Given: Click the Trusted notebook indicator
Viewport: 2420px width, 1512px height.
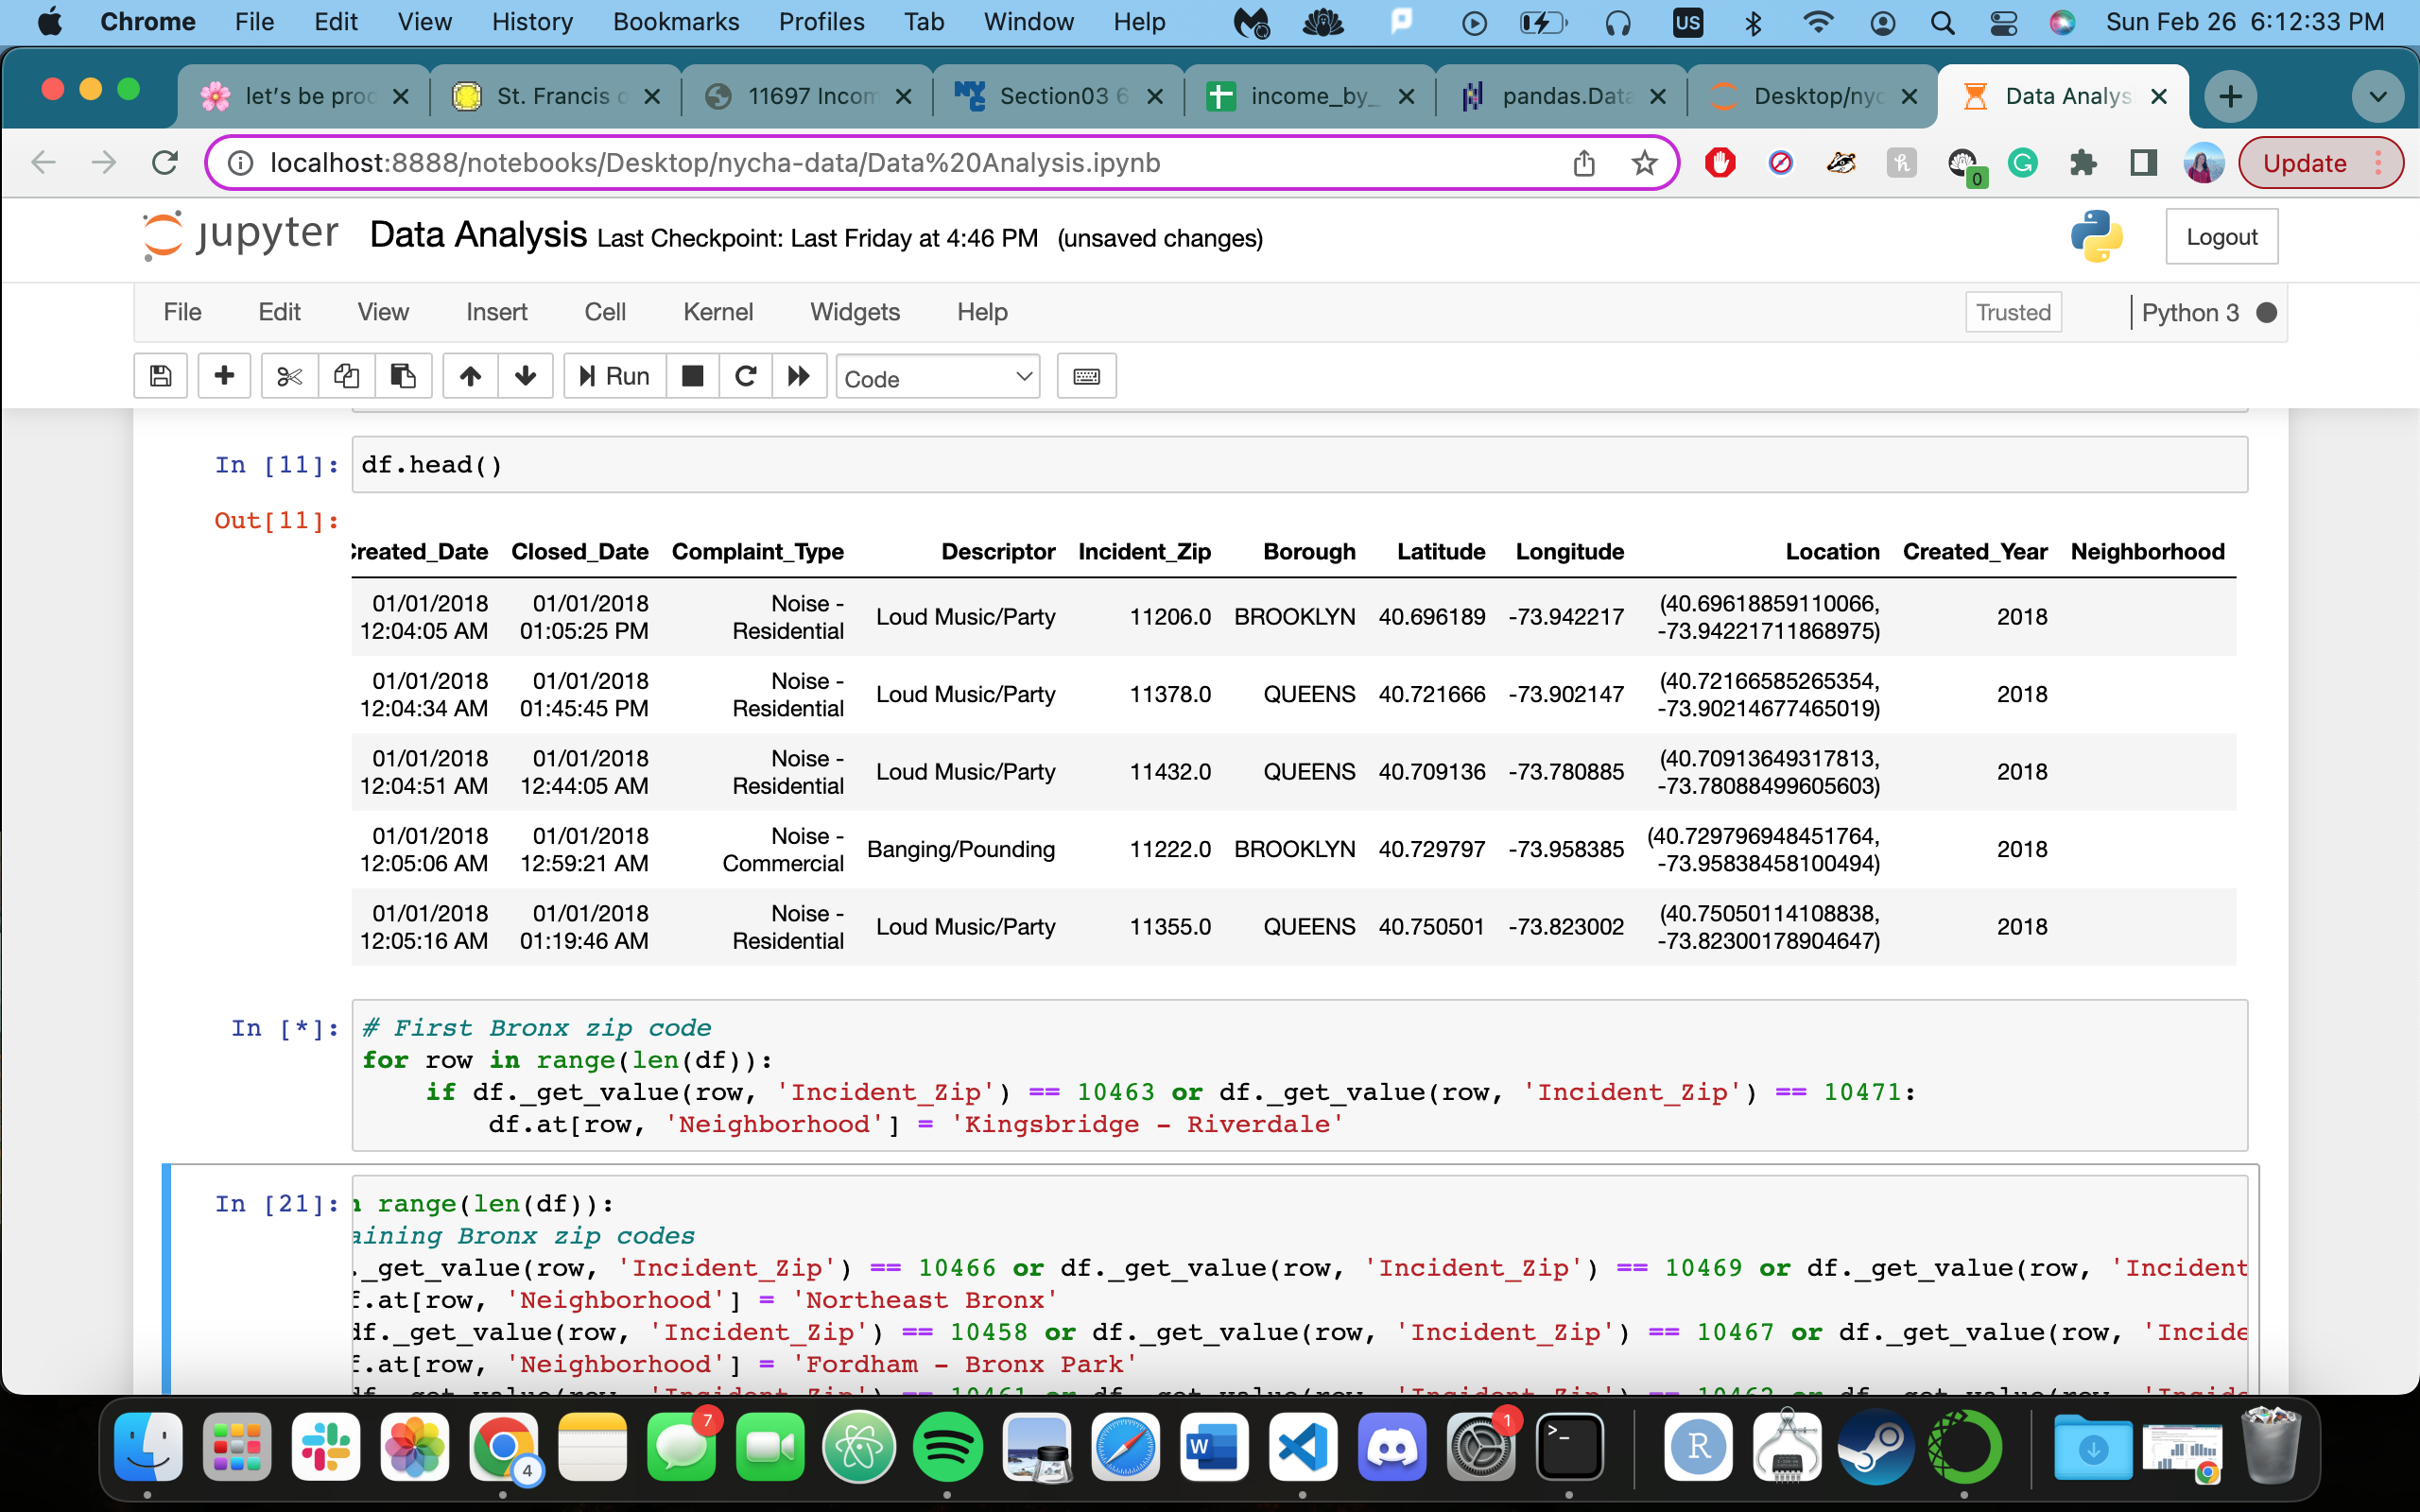Looking at the screenshot, I should point(2013,312).
